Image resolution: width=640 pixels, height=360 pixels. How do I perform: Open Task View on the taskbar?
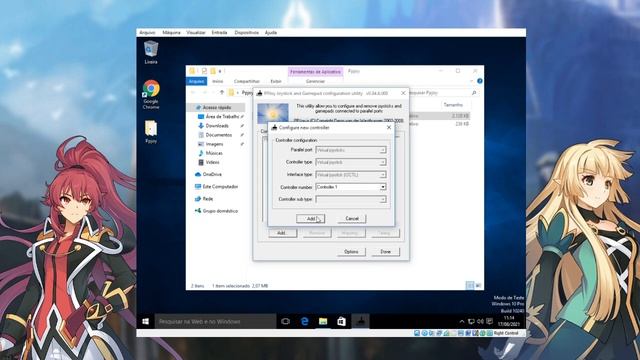pos(285,322)
